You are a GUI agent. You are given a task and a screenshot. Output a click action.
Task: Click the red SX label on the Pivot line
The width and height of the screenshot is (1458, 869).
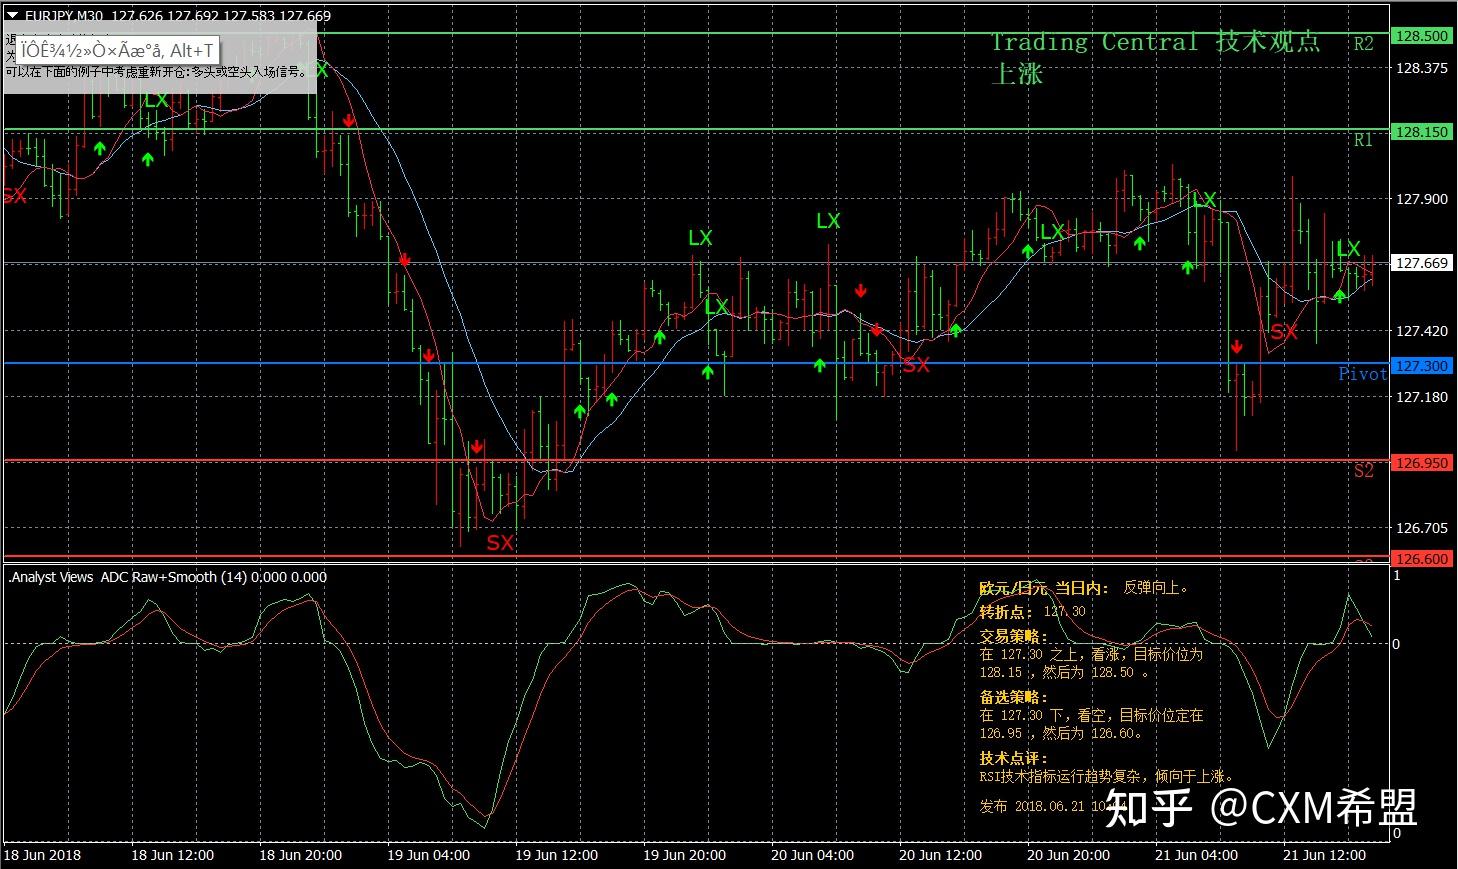[x=916, y=365]
